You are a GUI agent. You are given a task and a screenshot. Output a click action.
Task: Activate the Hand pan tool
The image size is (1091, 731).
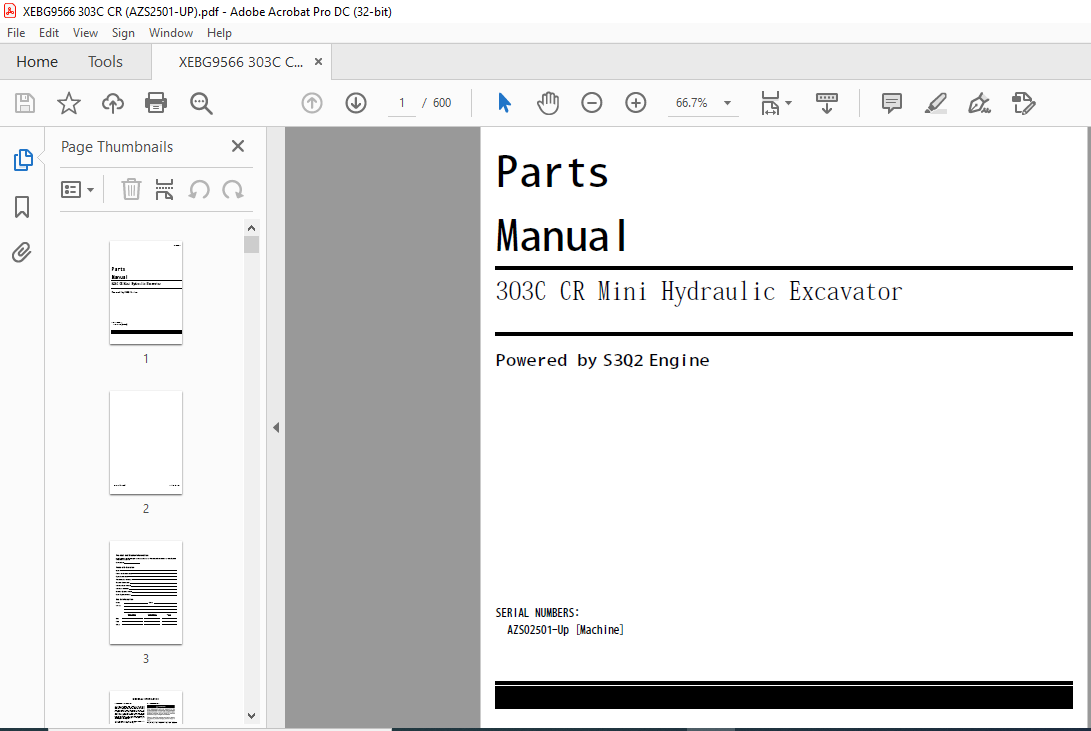pyautogui.click(x=548, y=103)
